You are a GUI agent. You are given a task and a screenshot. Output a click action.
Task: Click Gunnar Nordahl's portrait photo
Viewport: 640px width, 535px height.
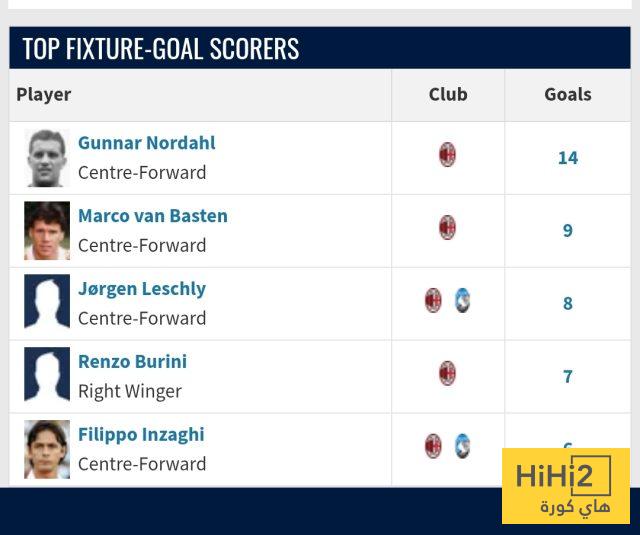pyautogui.click(x=47, y=158)
